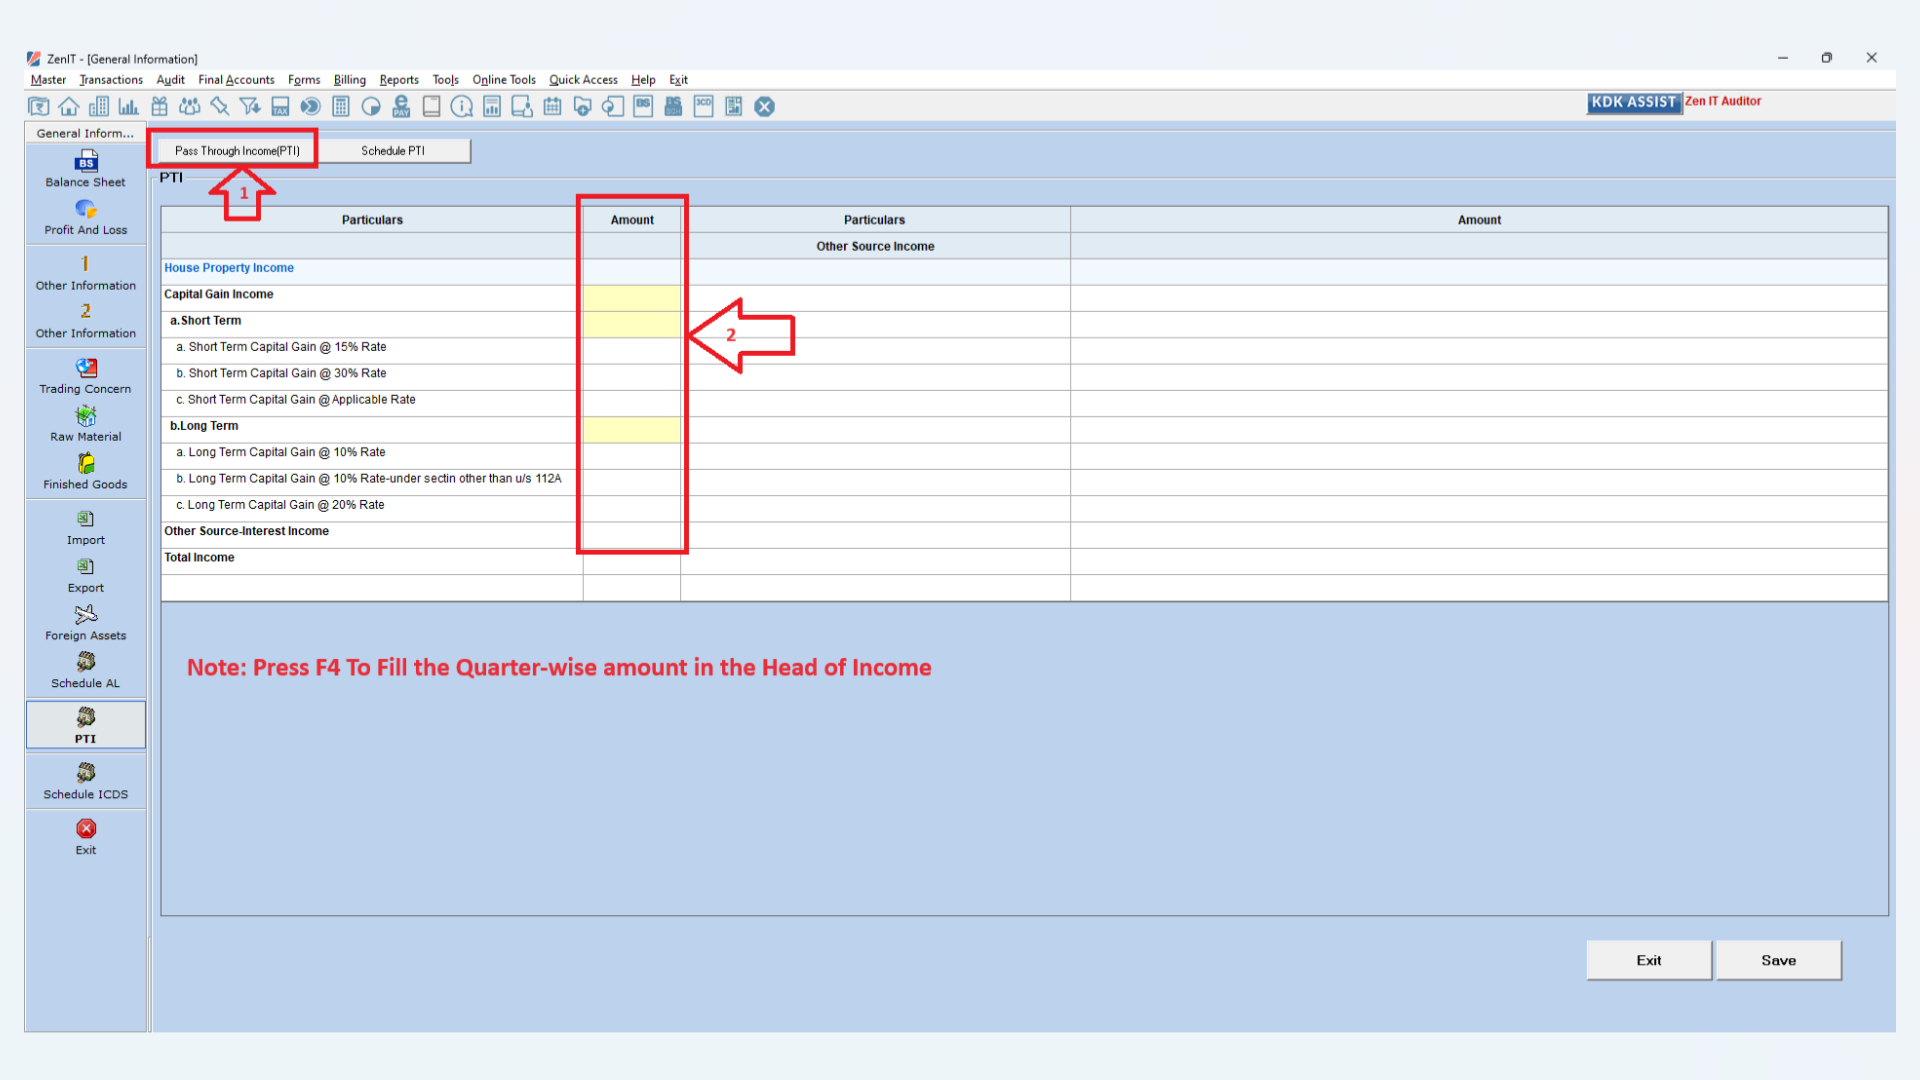Open Other Information 1 in the sidebar
Screen dimensions: 1920x1080
[86, 273]
